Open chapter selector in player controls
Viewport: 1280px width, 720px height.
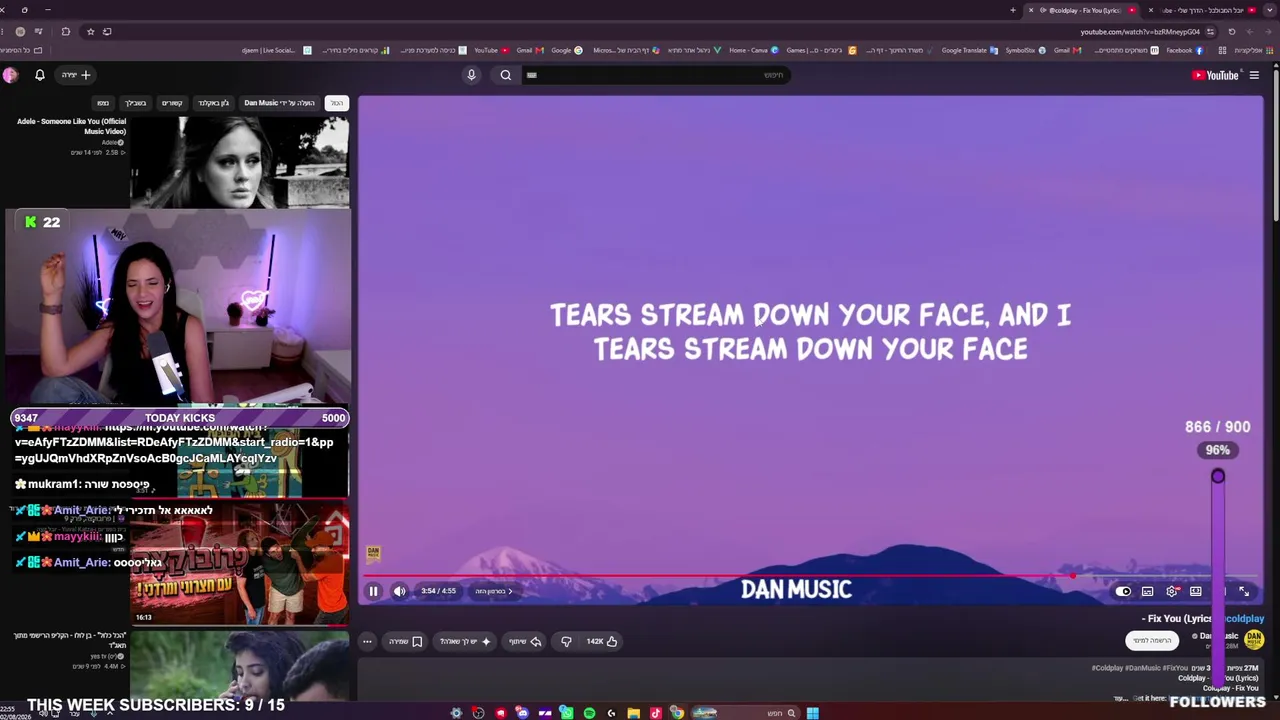pos(493,591)
